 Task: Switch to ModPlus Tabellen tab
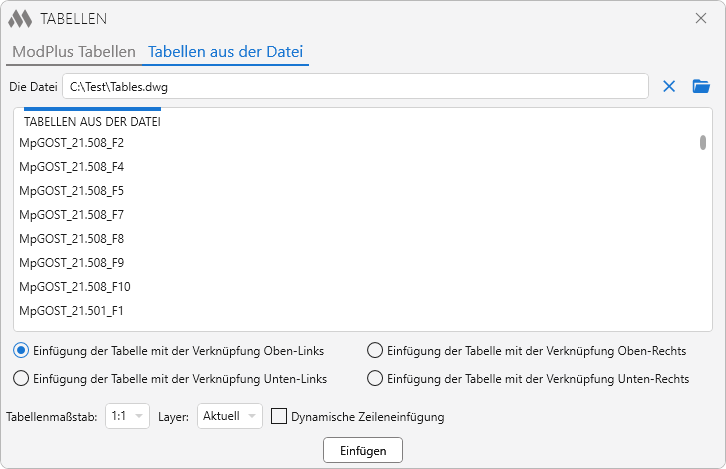[72, 51]
